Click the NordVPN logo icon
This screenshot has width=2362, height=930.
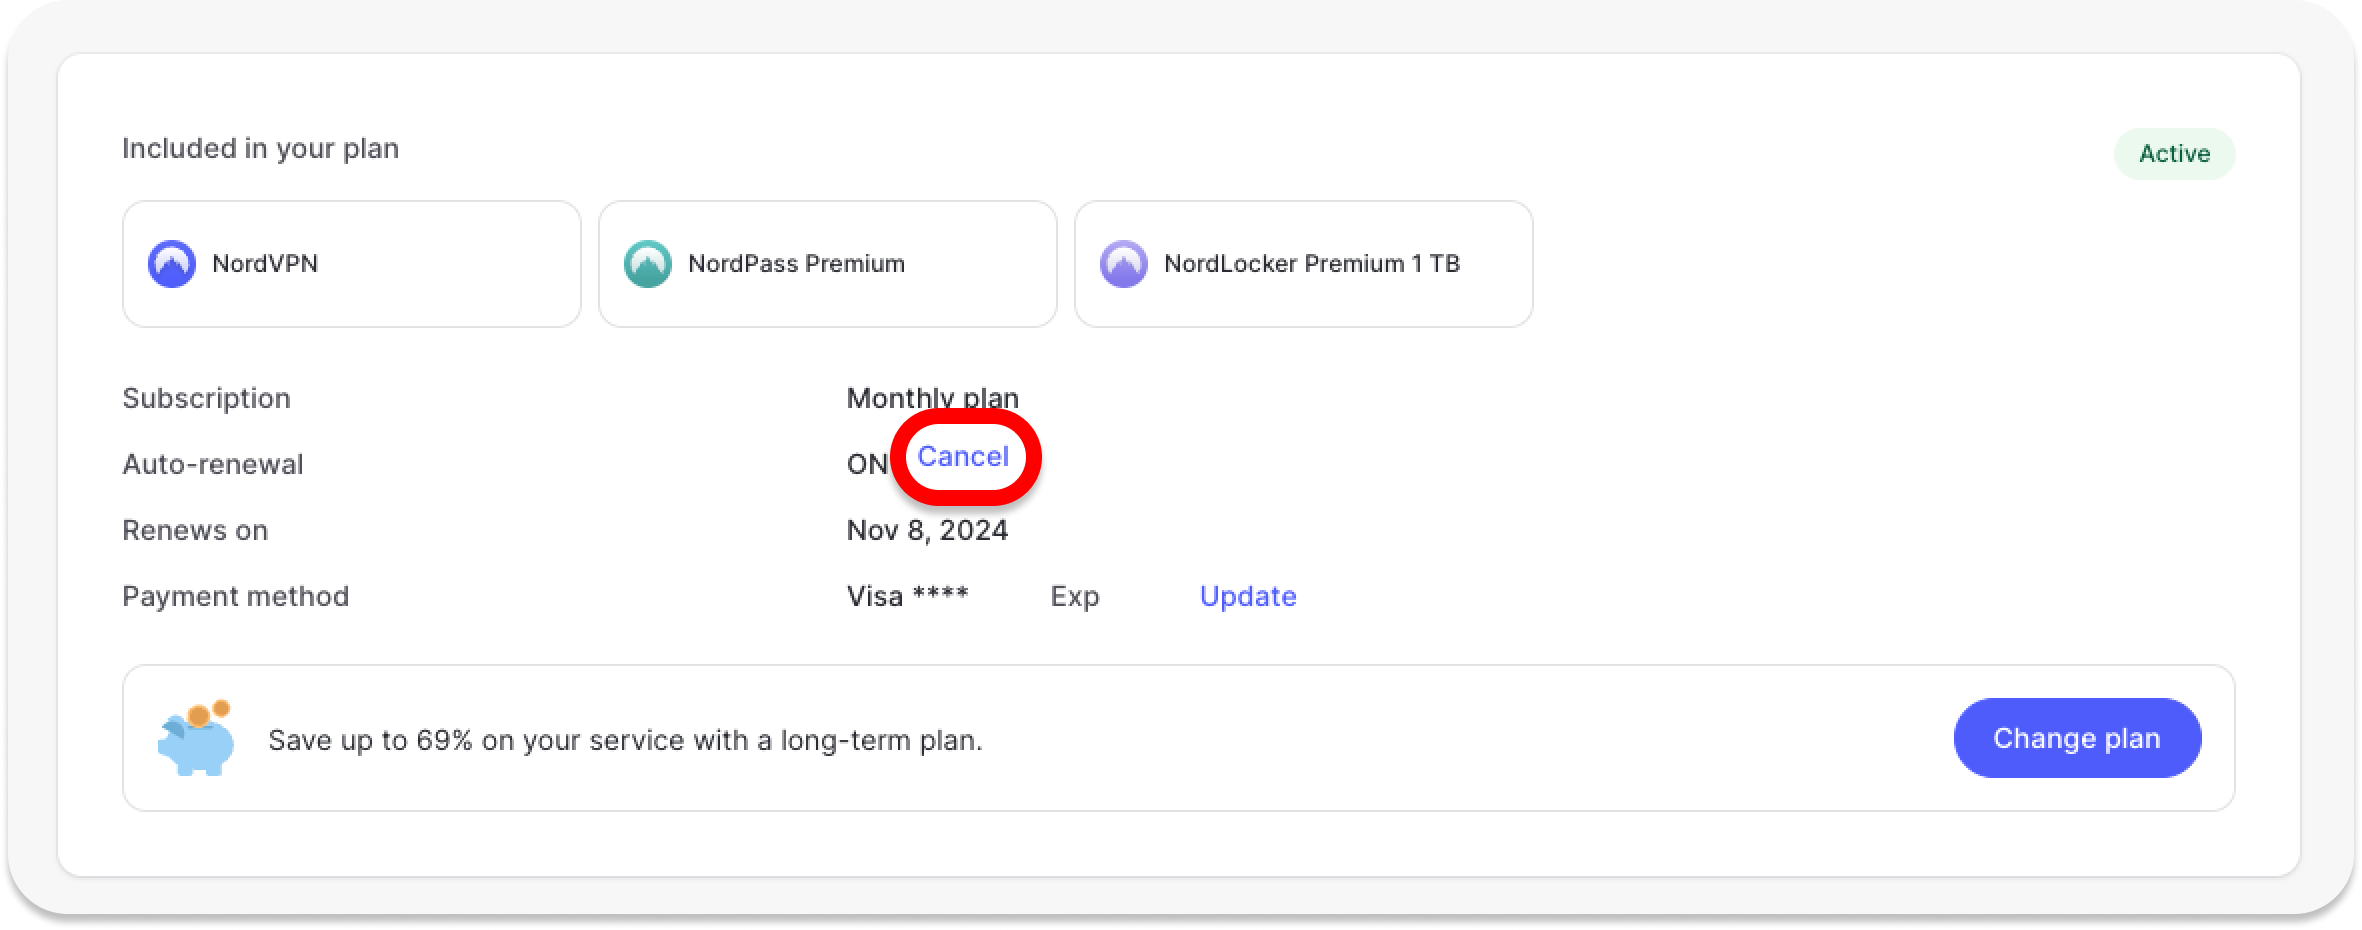pos(172,264)
